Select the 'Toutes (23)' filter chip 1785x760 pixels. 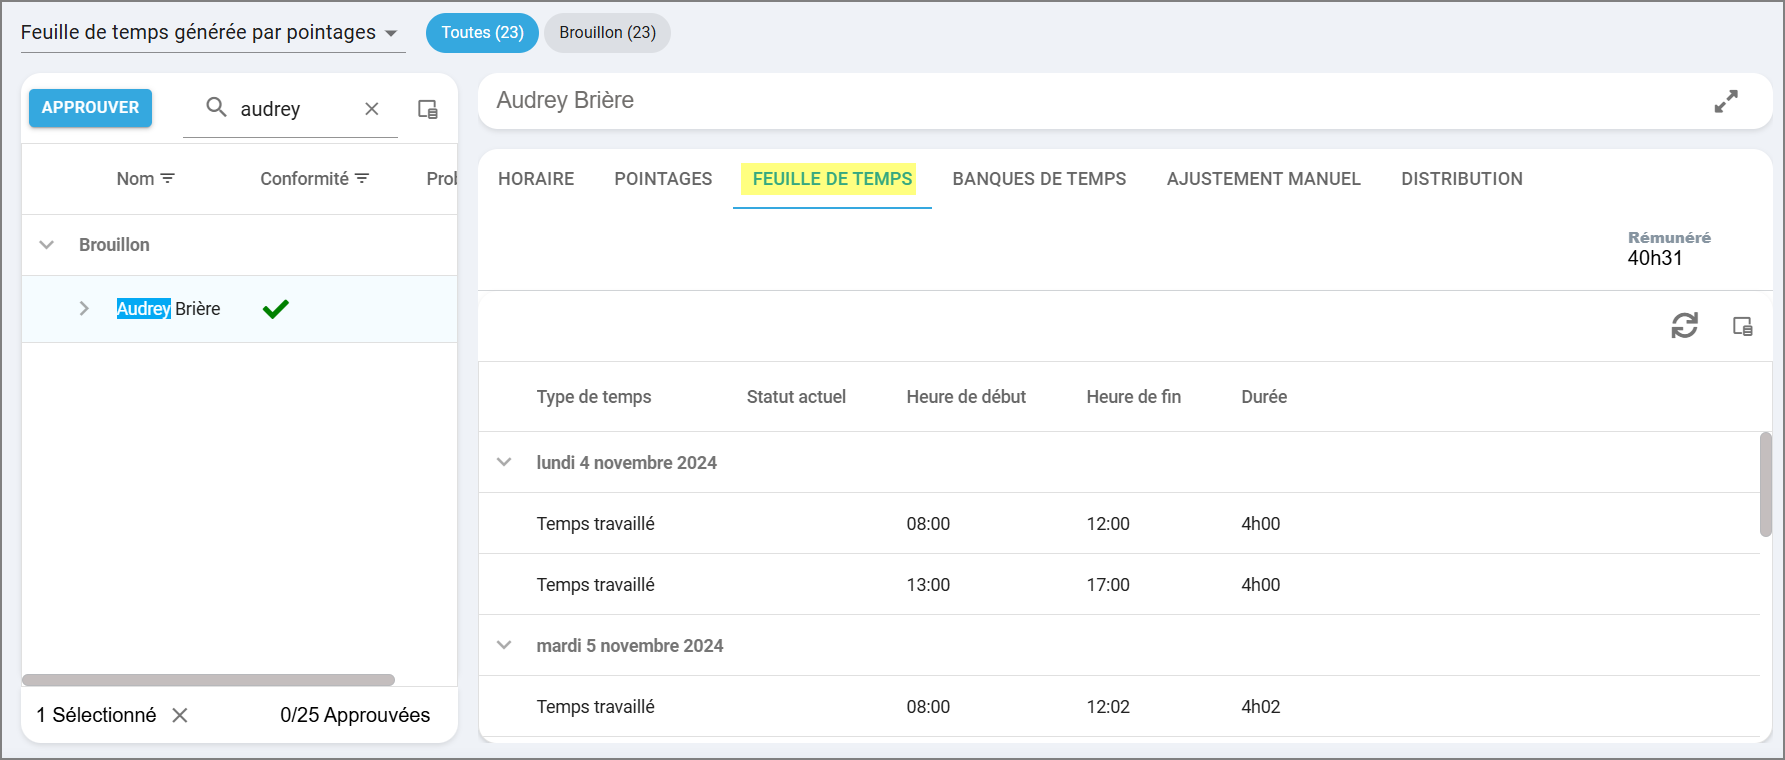coord(482,33)
